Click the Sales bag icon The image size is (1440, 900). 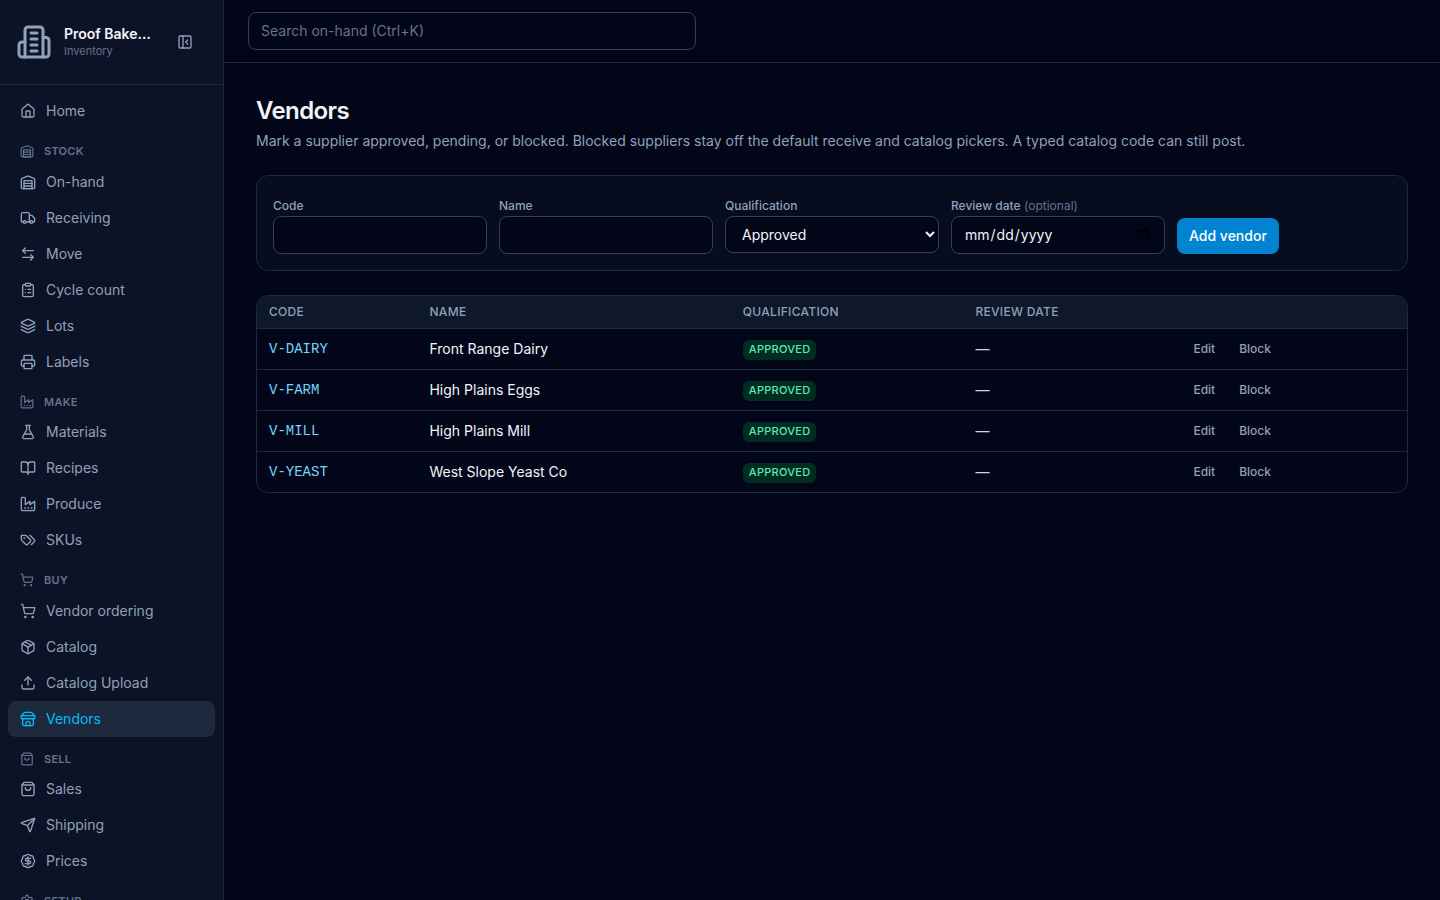pyautogui.click(x=28, y=789)
